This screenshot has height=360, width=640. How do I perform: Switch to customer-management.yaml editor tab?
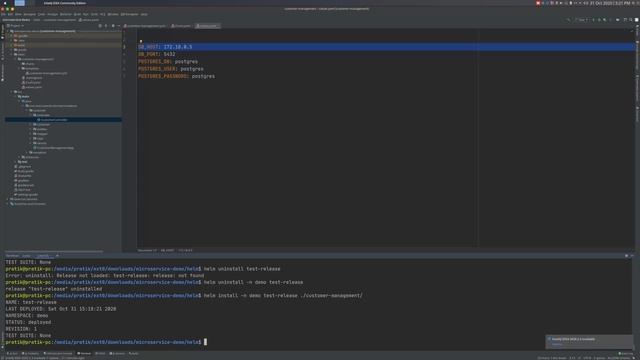coord(145,26)
